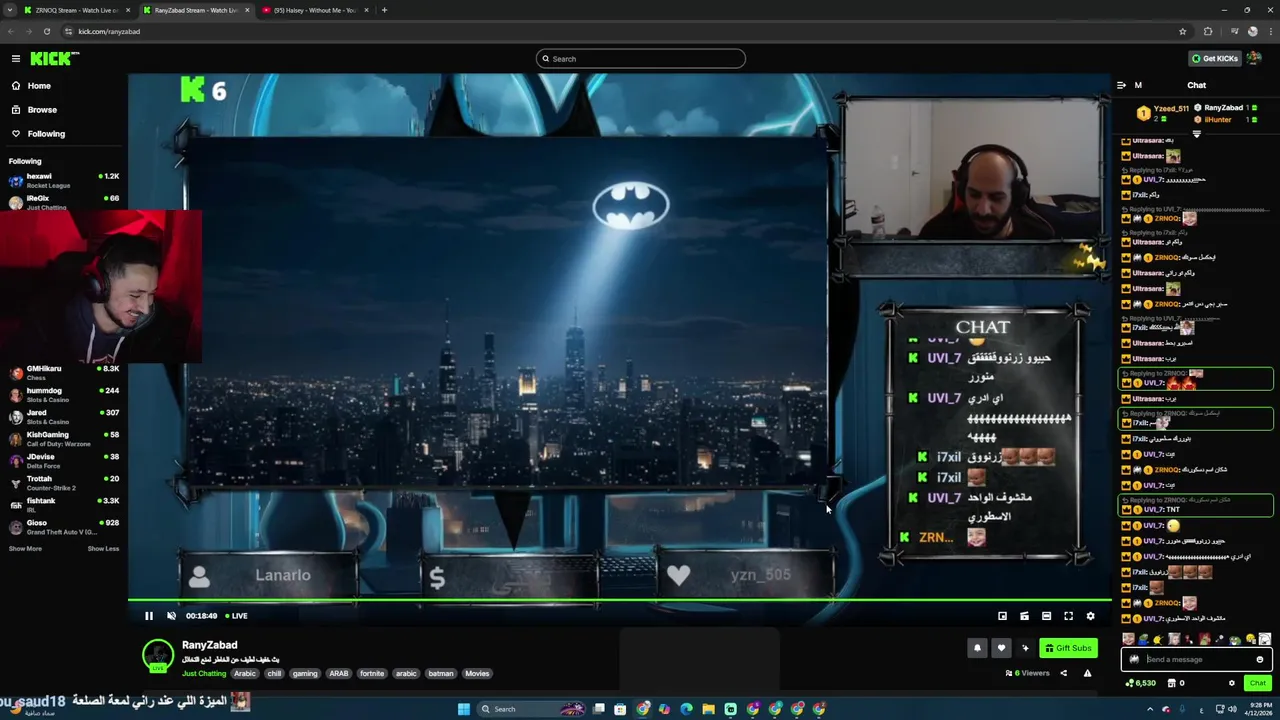Switch to ZRNOQ Stream browser tab

tap(76, 10)
